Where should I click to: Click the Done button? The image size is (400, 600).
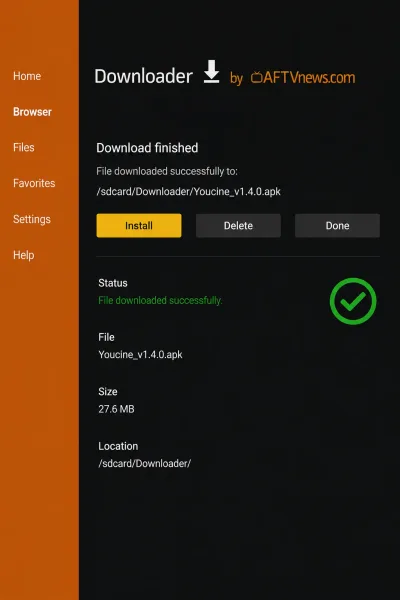pos(337,226)
